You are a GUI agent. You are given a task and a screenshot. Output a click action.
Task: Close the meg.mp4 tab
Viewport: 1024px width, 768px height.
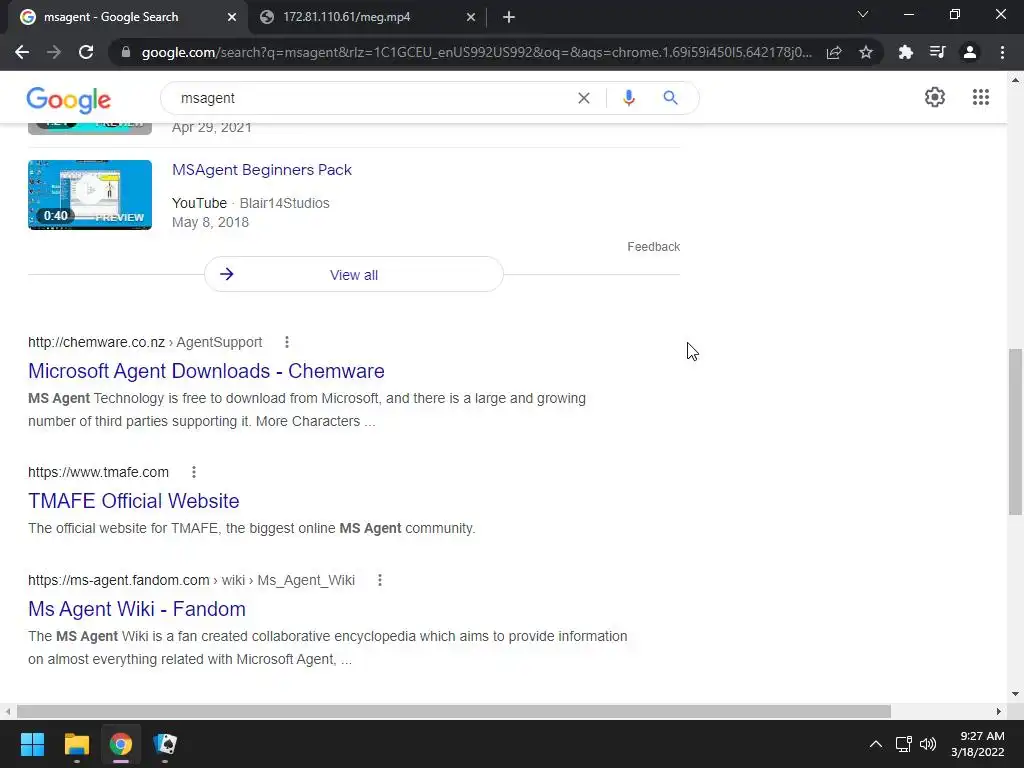pyautogui.click(x=471, y=18)
